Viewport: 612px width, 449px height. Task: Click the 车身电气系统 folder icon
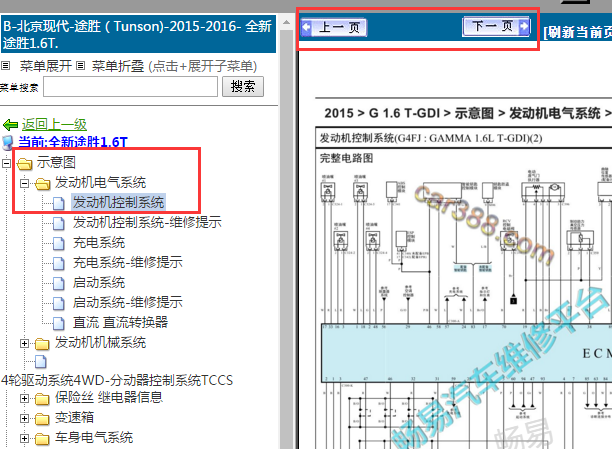point(42,439)
